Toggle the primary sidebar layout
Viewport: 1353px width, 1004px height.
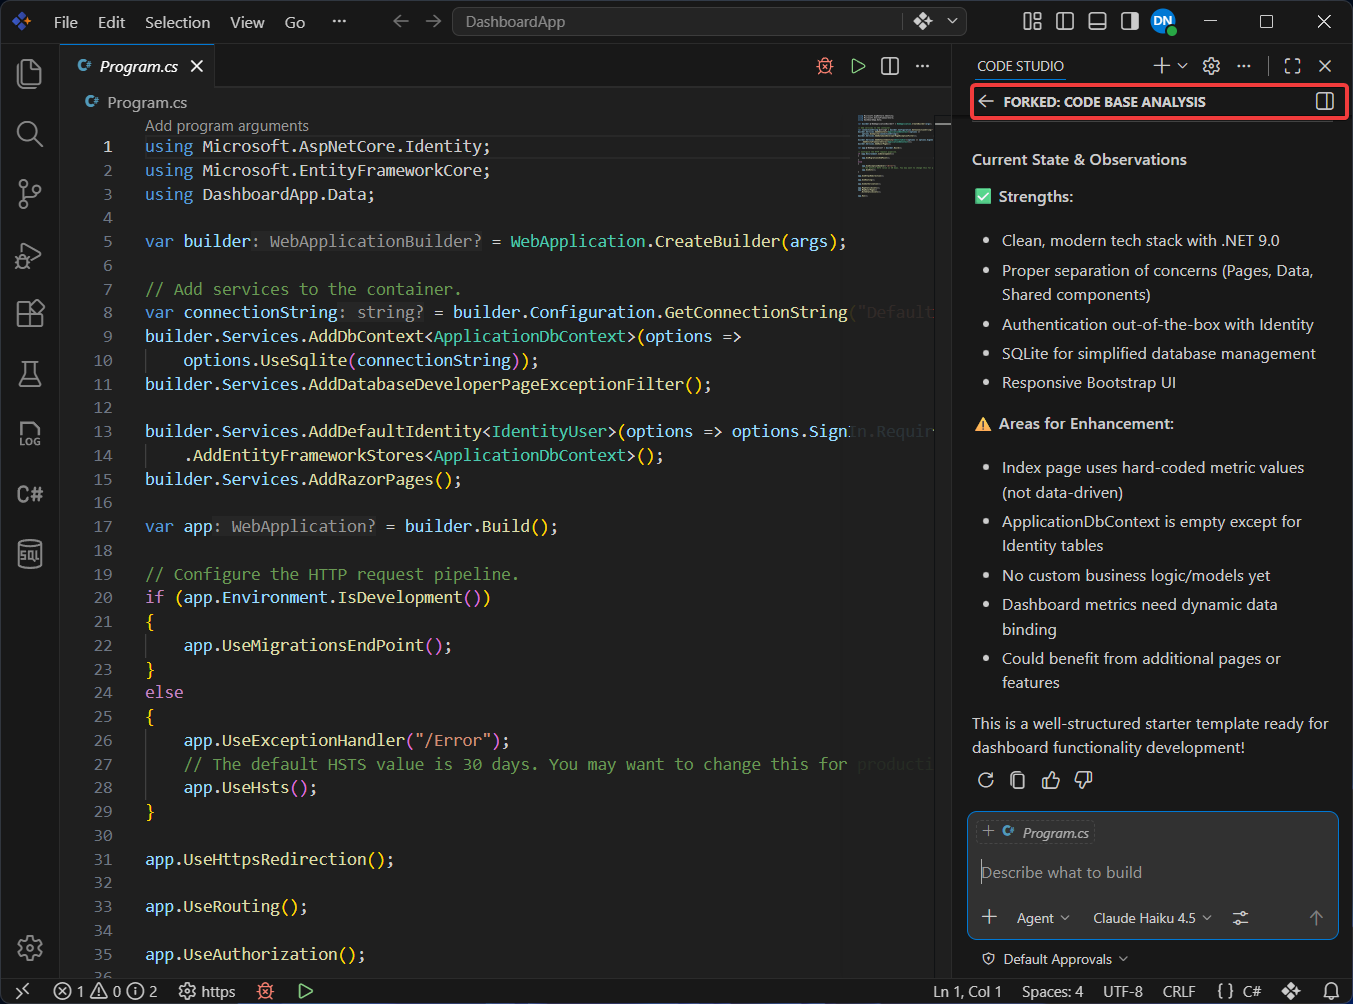click(x=1065, y=21)
